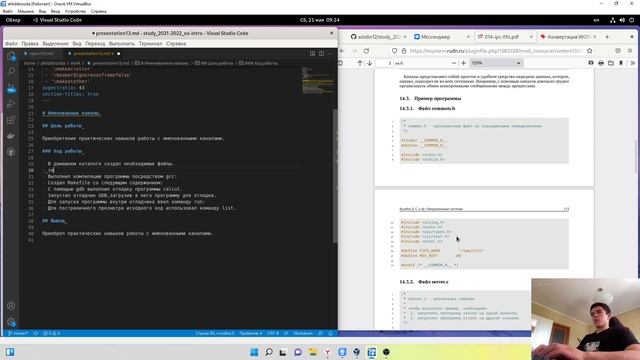The image size is (640, 360).
Task: Click the split editor icon in VS Code
Action: coord(322,53)
